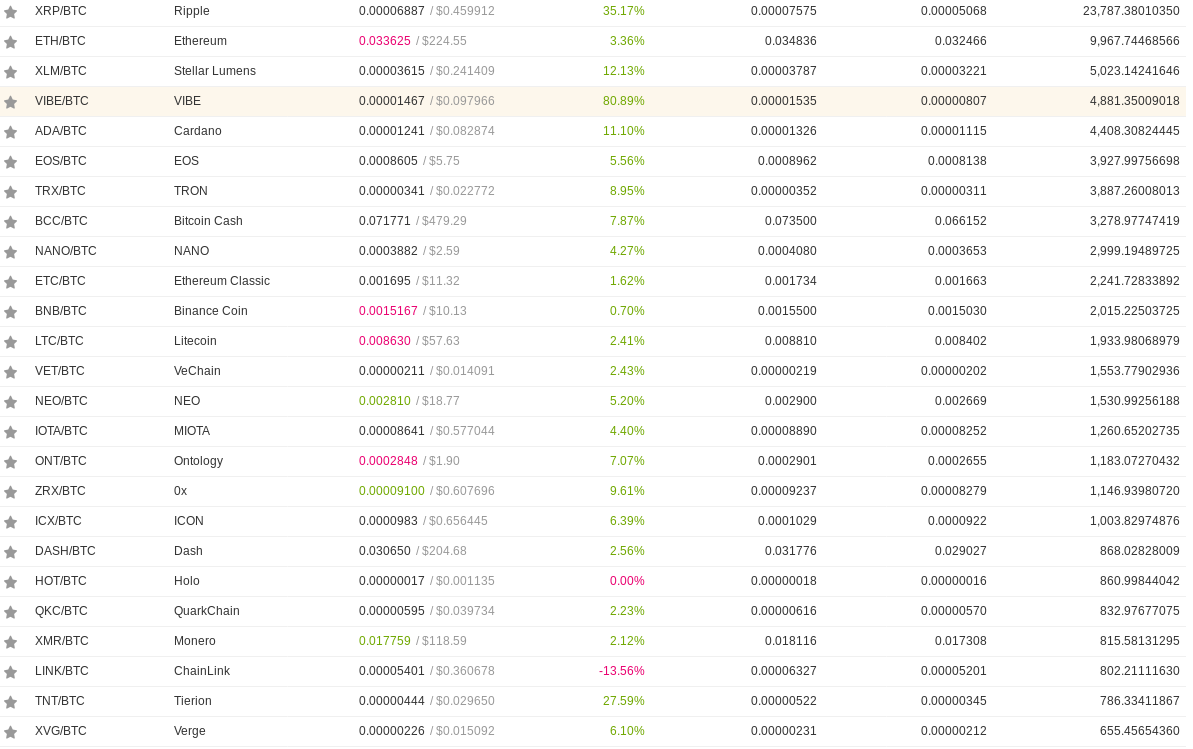Star the BCC/BTC pair
Viewport: 1193px width, 749px height.
coord(11,222)
